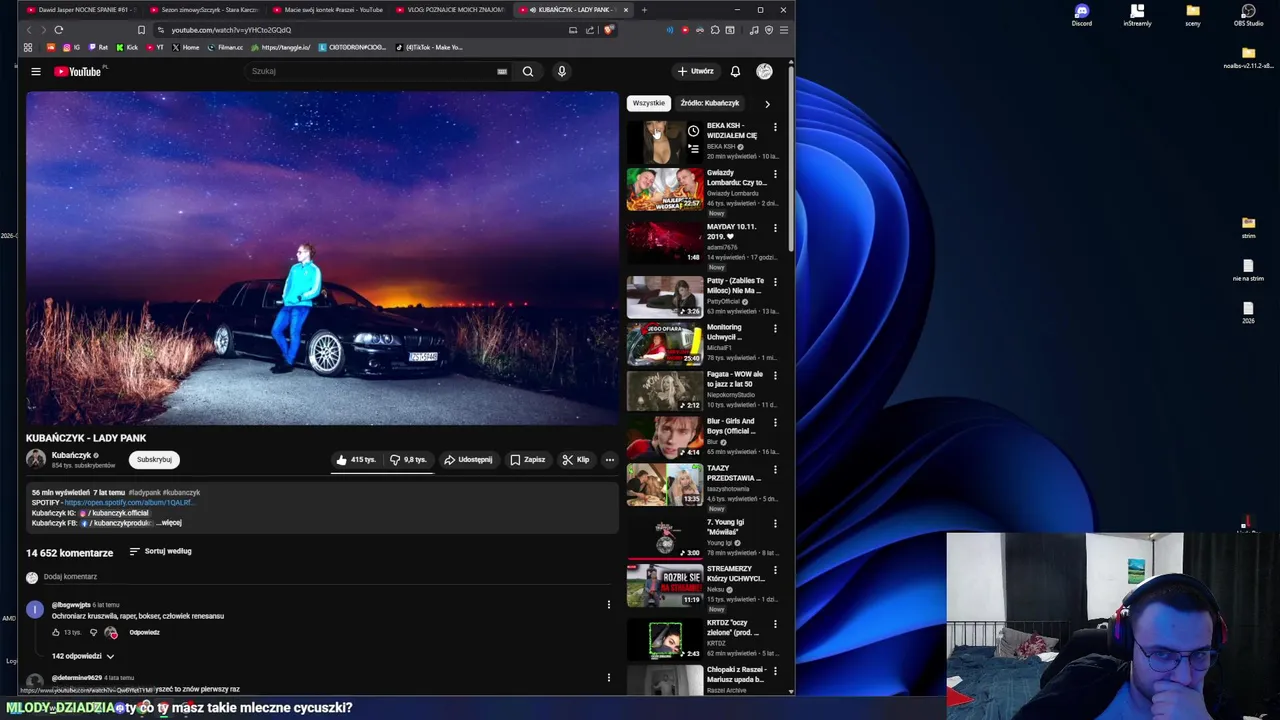Create a clip with Klip button
This screenshot has width=1280, height=720.
tap(576, 460)
